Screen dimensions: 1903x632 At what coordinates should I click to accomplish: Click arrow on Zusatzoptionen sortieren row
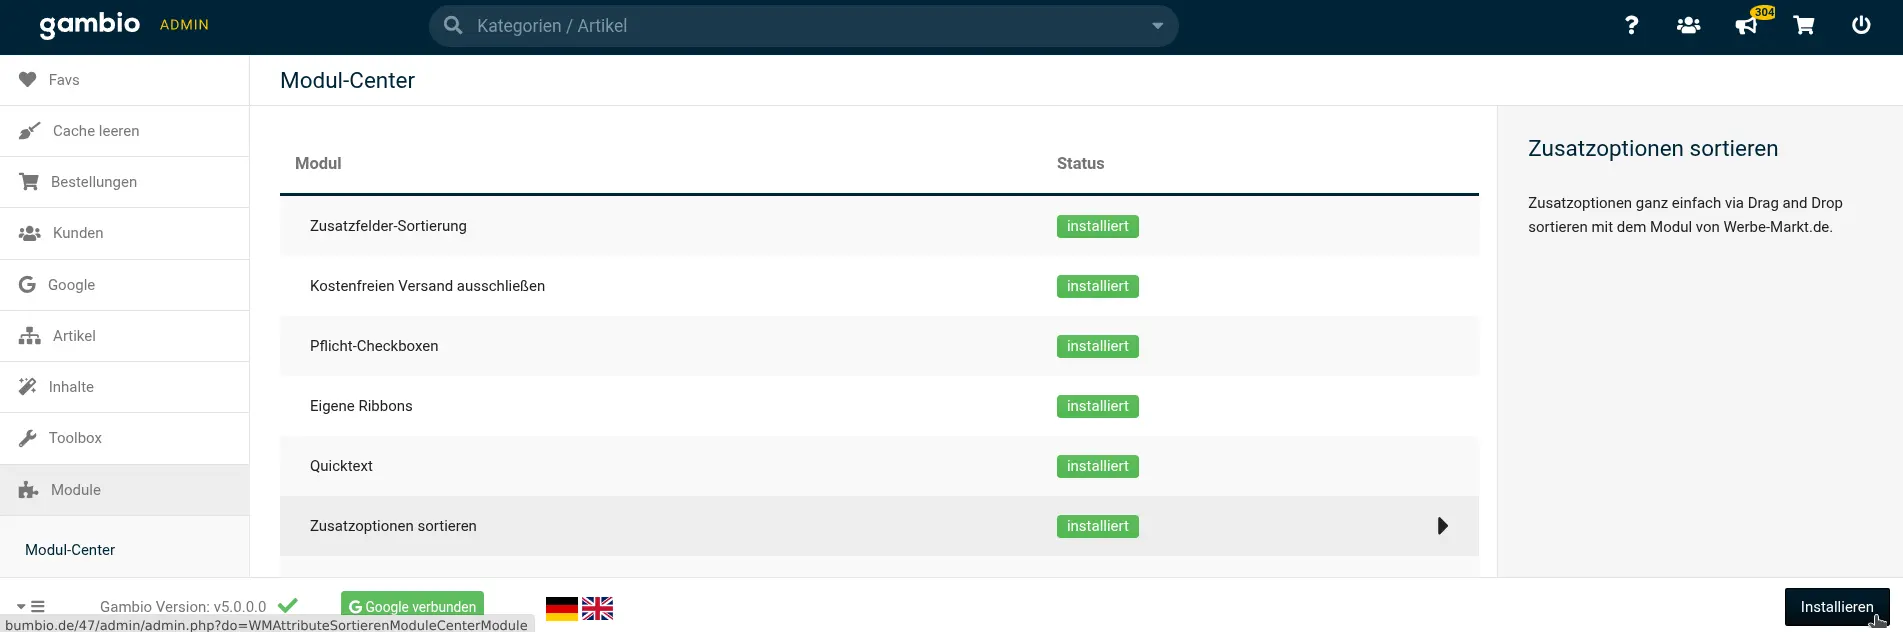pos(1442,526)
